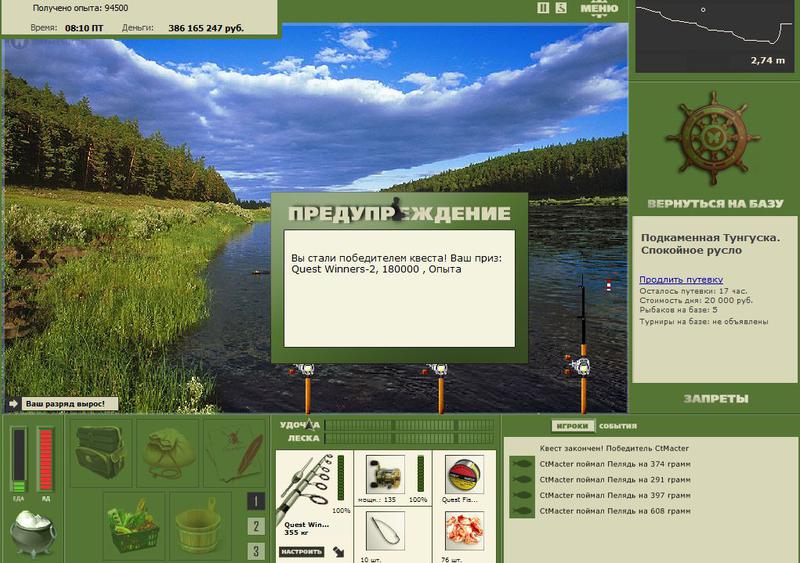Switch to the ИГРОКИ tab

(x=572, y=426)
